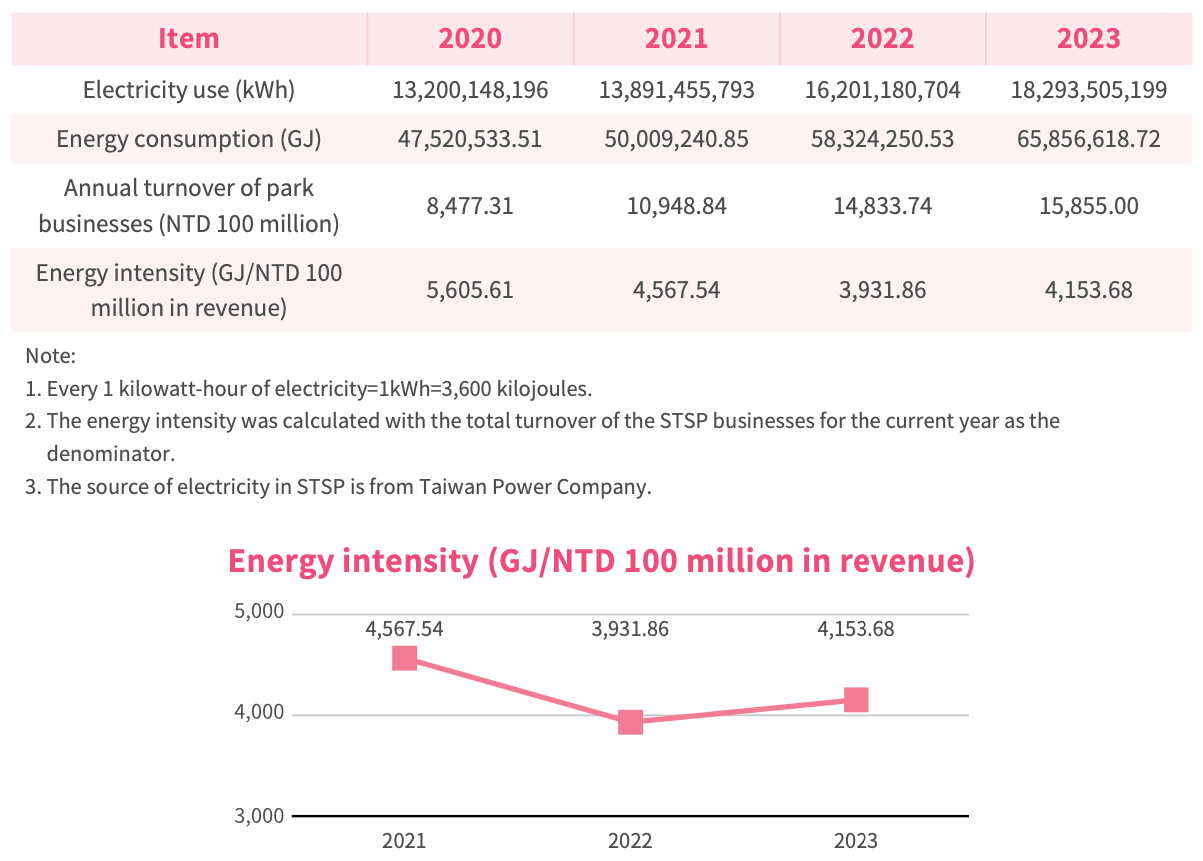Click the 2022 turnover value 14,833.74
Screen dimensions: 1203x861
point(883,207)
